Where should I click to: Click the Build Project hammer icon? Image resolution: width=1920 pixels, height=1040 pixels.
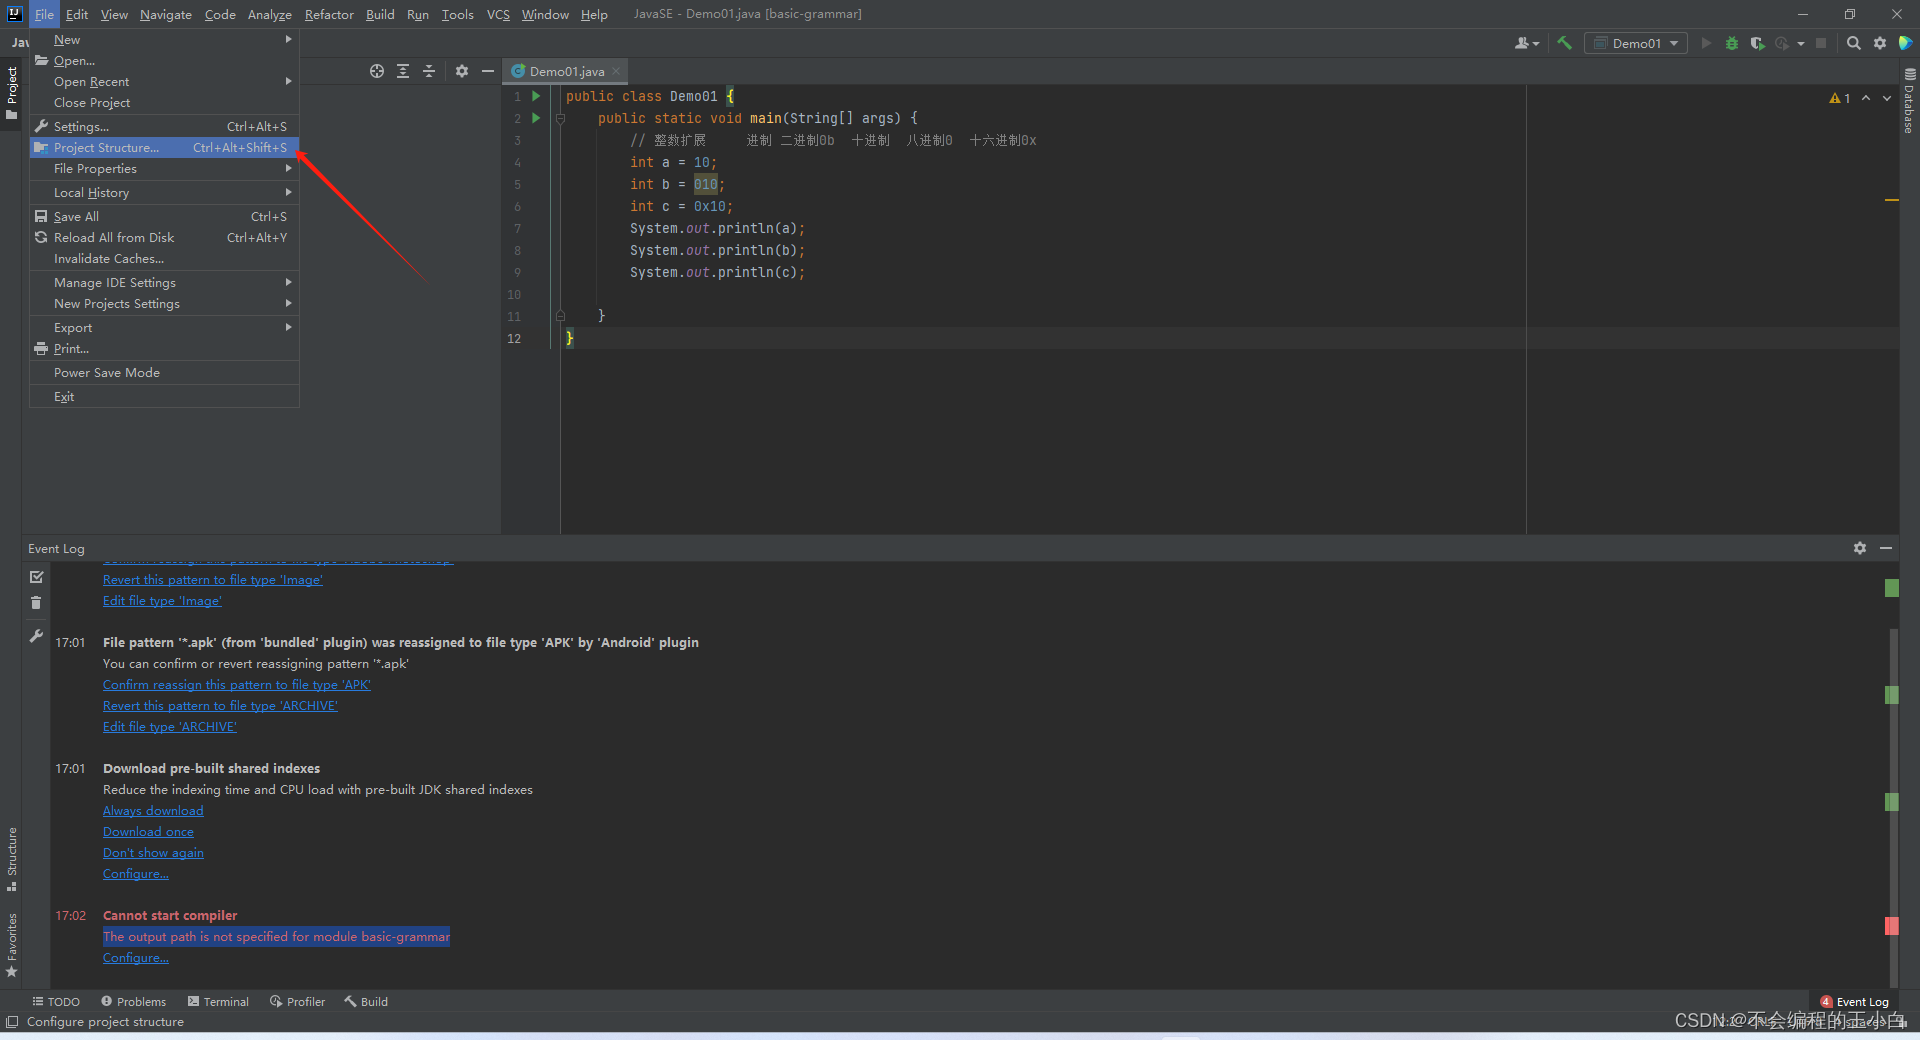tap(1565, 43)
